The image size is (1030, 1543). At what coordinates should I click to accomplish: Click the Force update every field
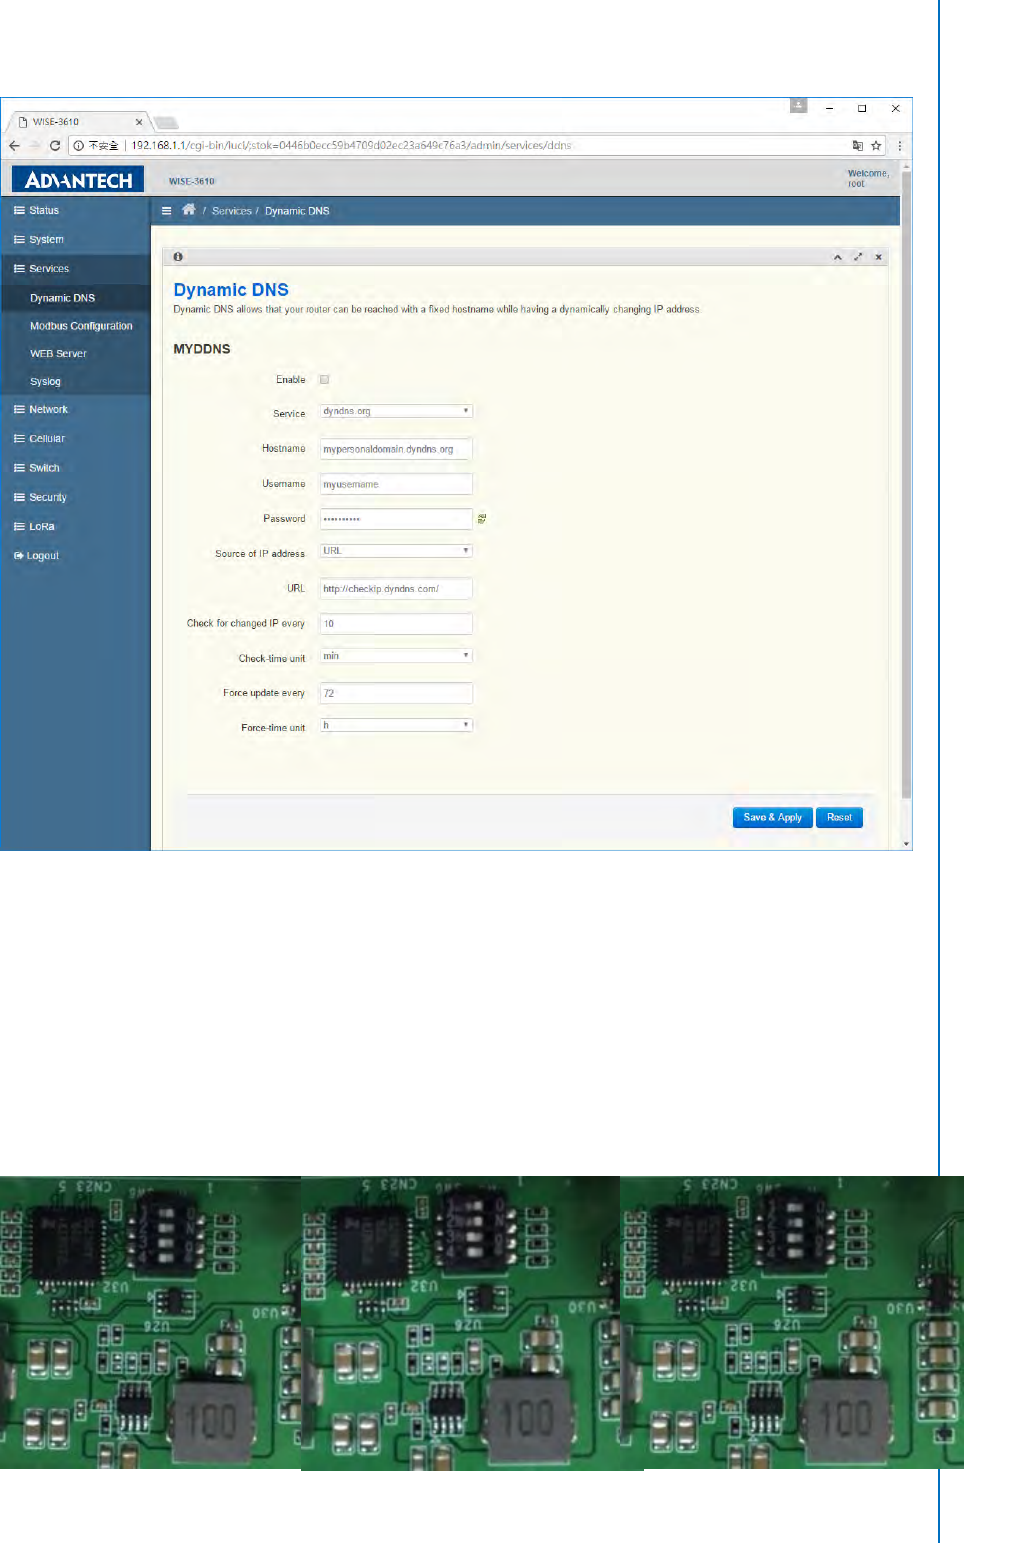click(396, 693)
